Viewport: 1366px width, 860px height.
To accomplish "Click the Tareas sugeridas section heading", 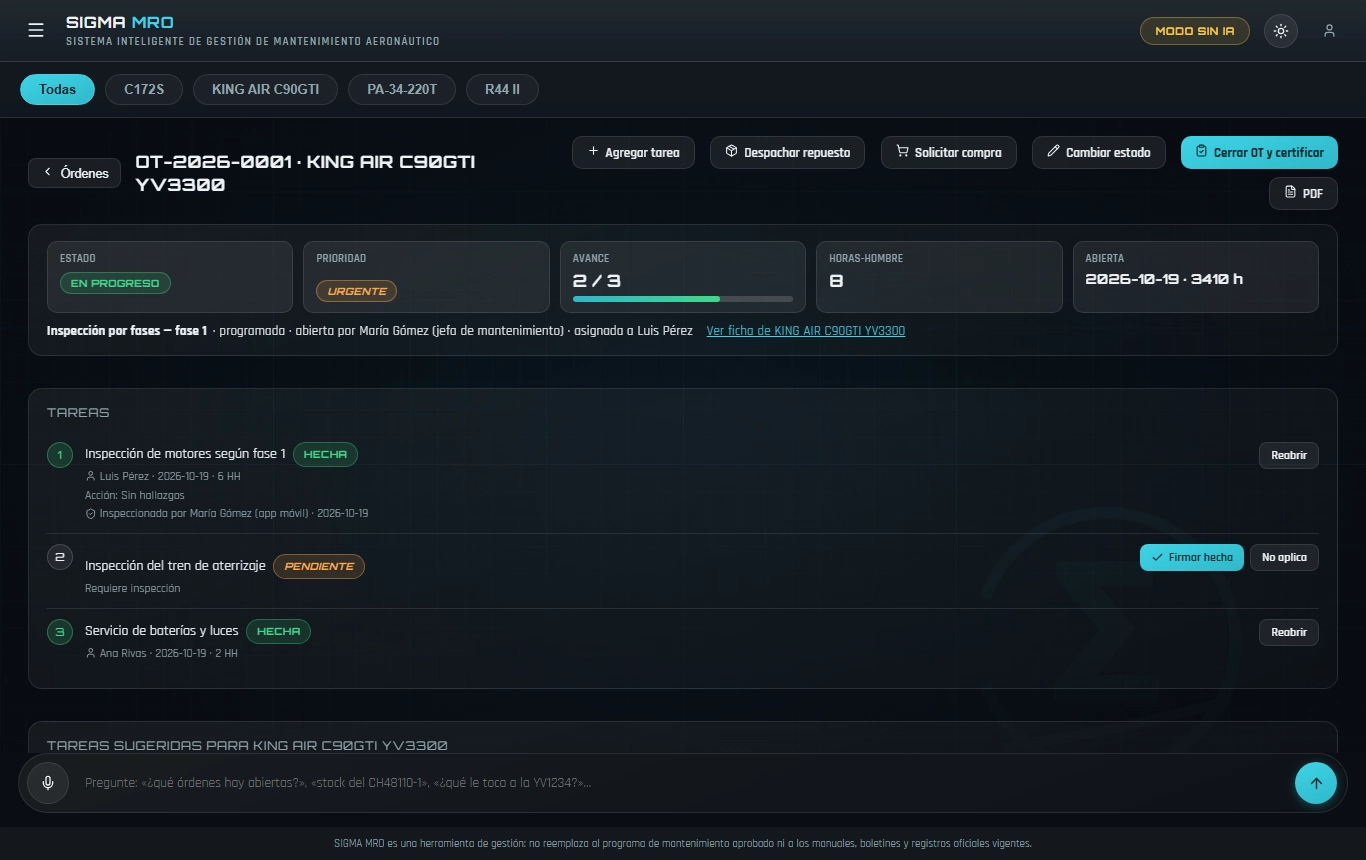I will point(247,745).
